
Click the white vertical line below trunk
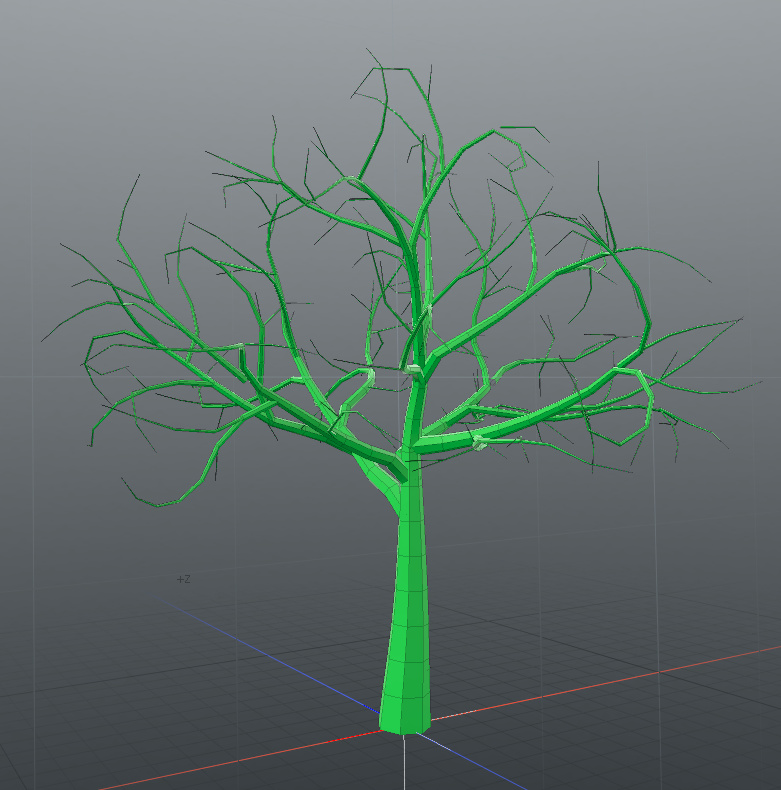pyautogui.click(x=403, y=765)
